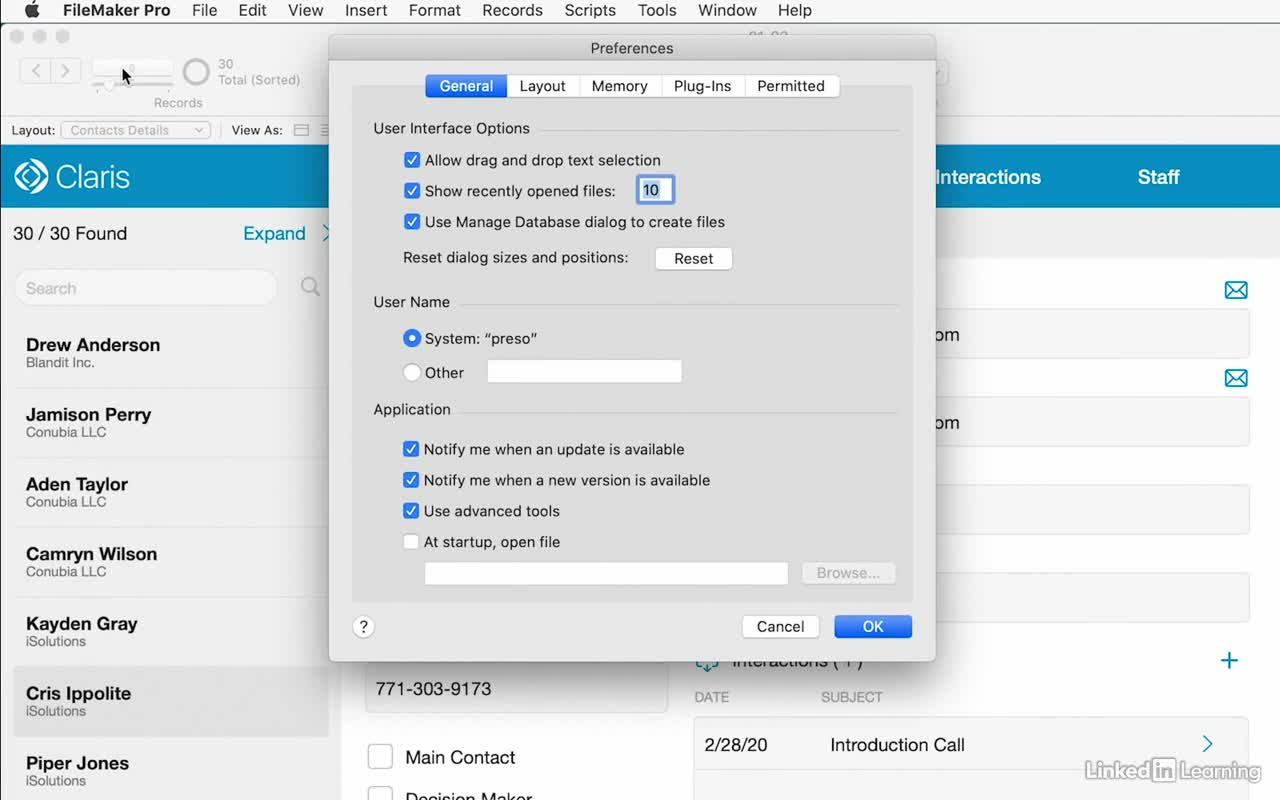1280x800 pixels.
Task: Open the Contacts Details layout dropdown
Action: point(136,130)
